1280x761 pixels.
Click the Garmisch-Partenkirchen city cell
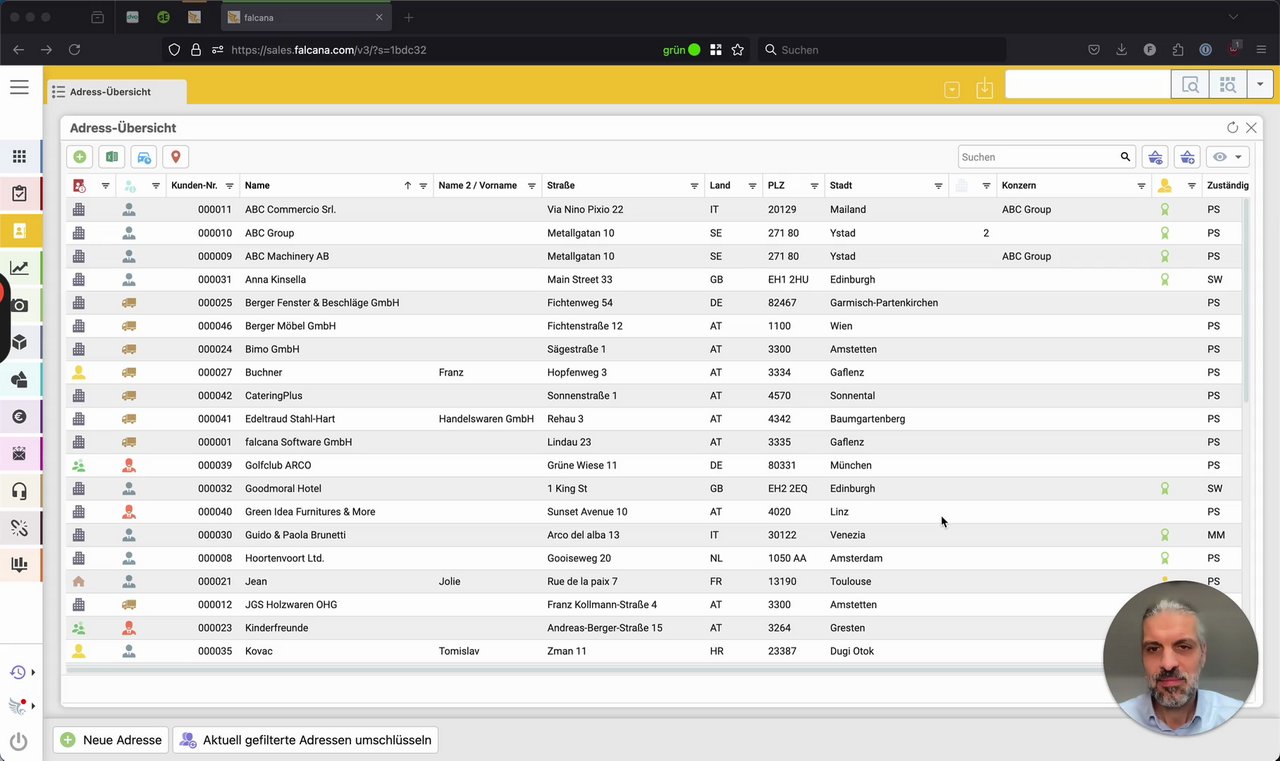click(884, 303)
